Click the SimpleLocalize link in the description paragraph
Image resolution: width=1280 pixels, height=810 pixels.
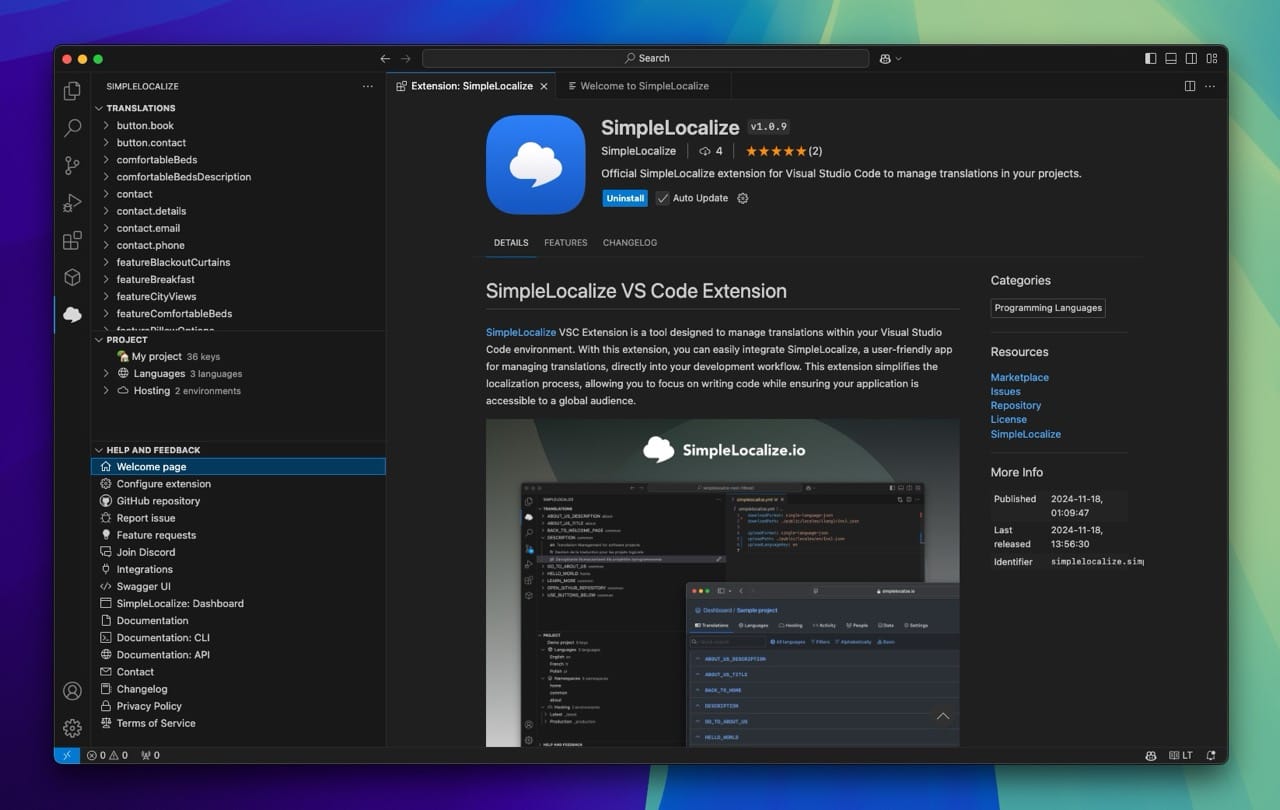pyautogui.click(x=521, y=332)
